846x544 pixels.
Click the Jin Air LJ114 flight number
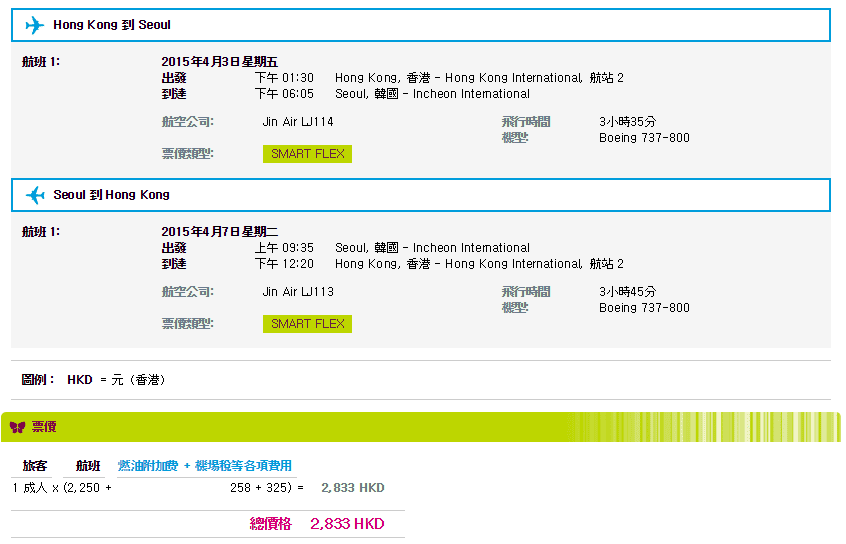click(x=298, y=122)
